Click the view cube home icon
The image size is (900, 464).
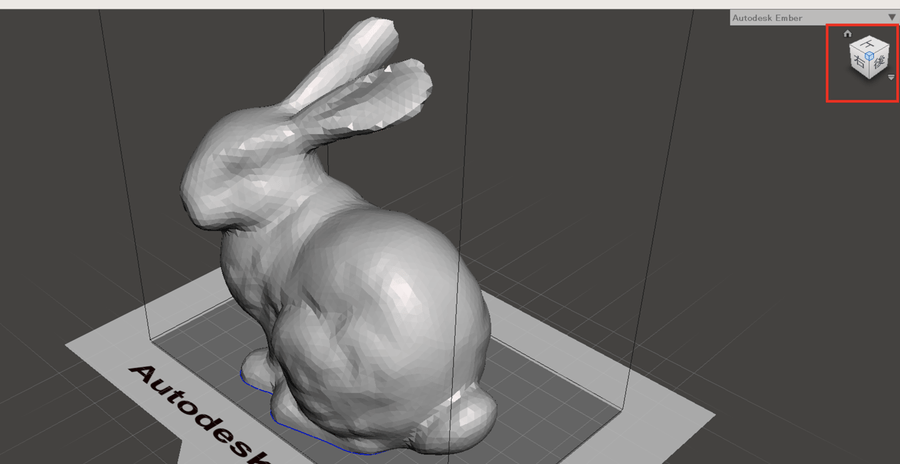[x=848, y=33]
